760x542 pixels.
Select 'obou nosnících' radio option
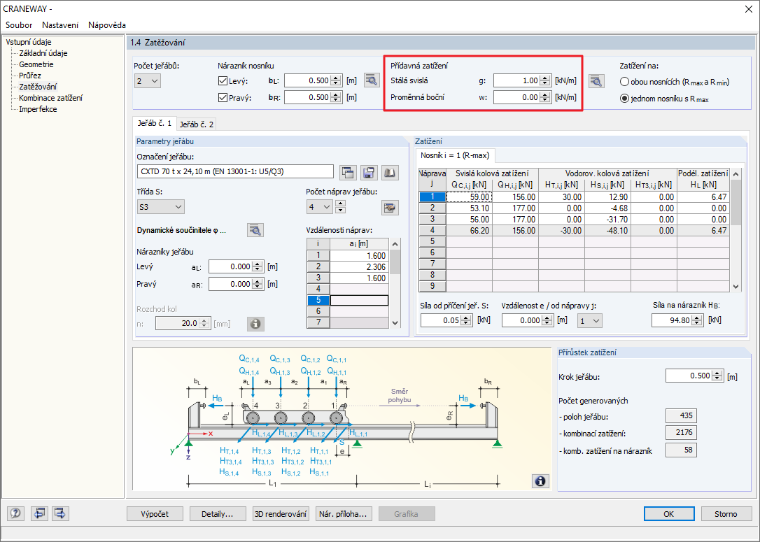click(624, 82)
